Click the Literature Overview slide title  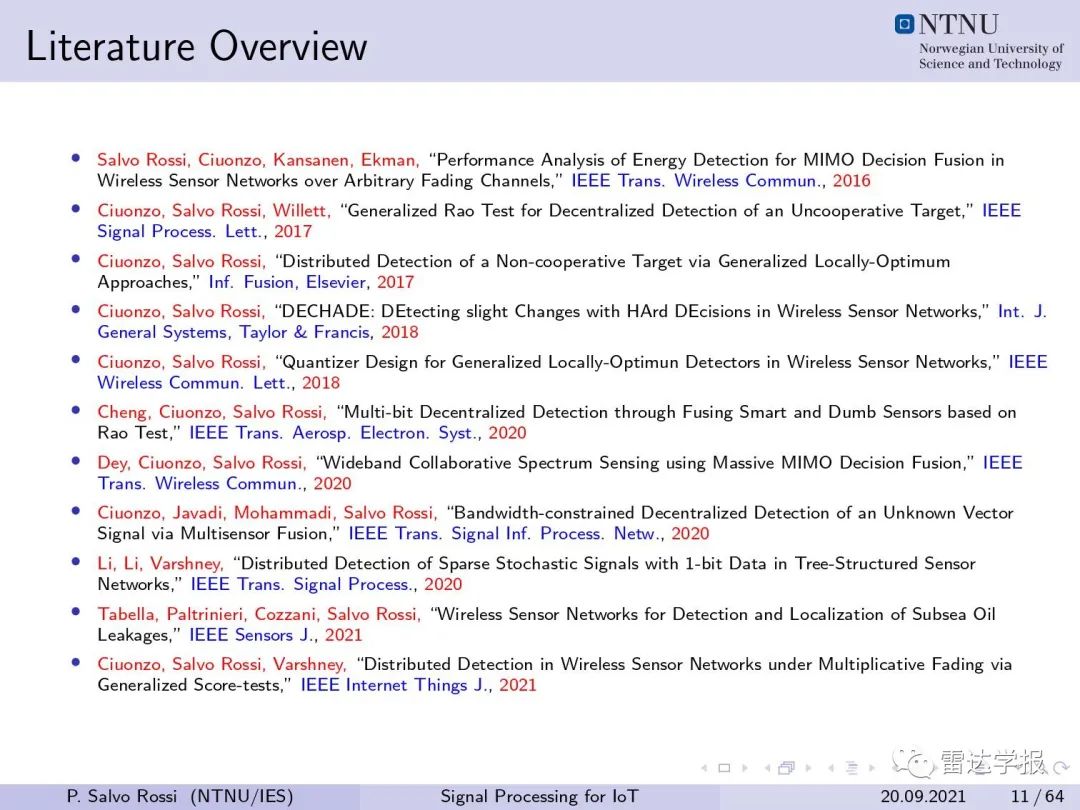tap(196, 46)
